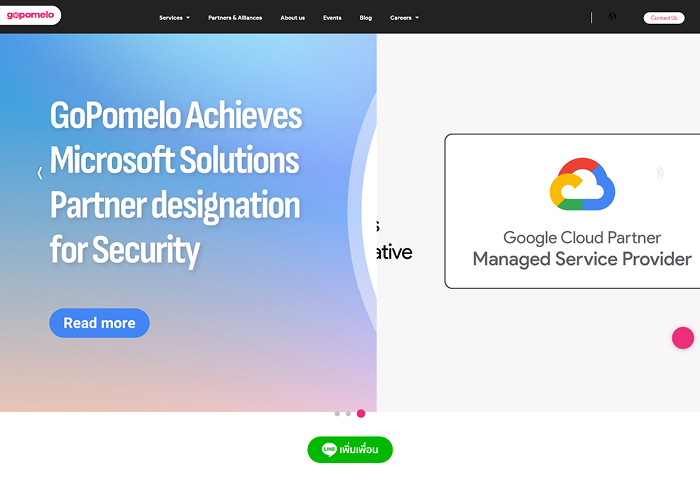Viewport: 700px width, 500px height.
Task: Expand the Careers dropdown menu
Action: [x=404, y=18]
